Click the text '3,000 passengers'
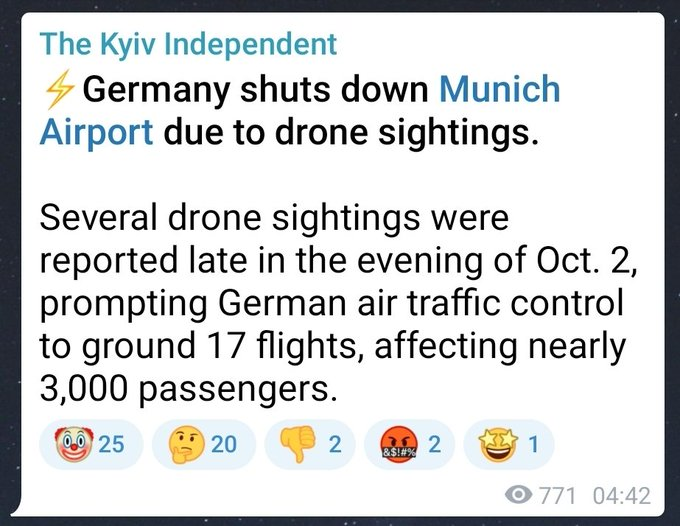 coord(186,385)
